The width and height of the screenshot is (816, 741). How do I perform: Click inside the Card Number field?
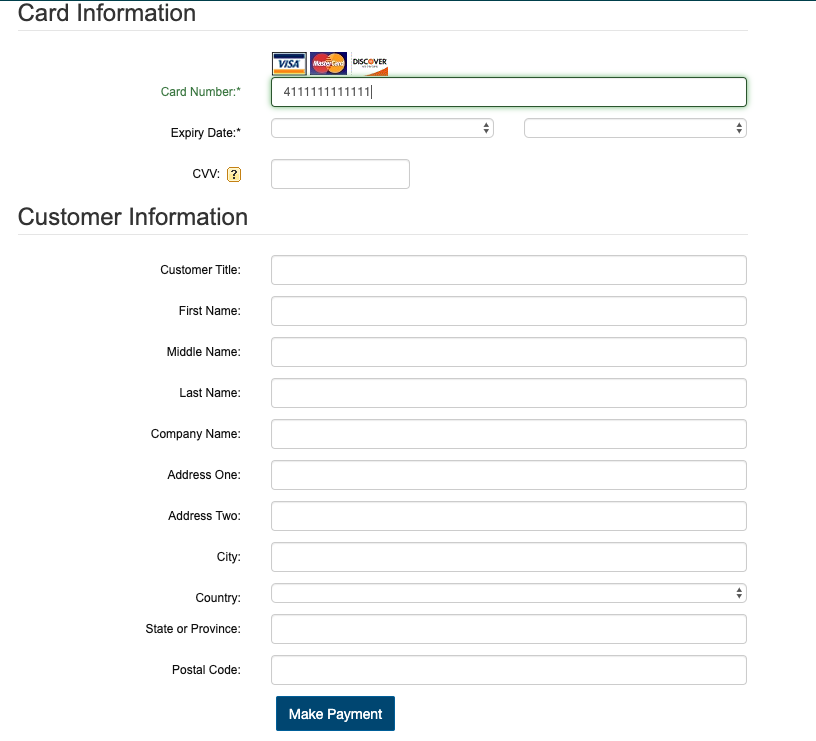pos(508,91)
